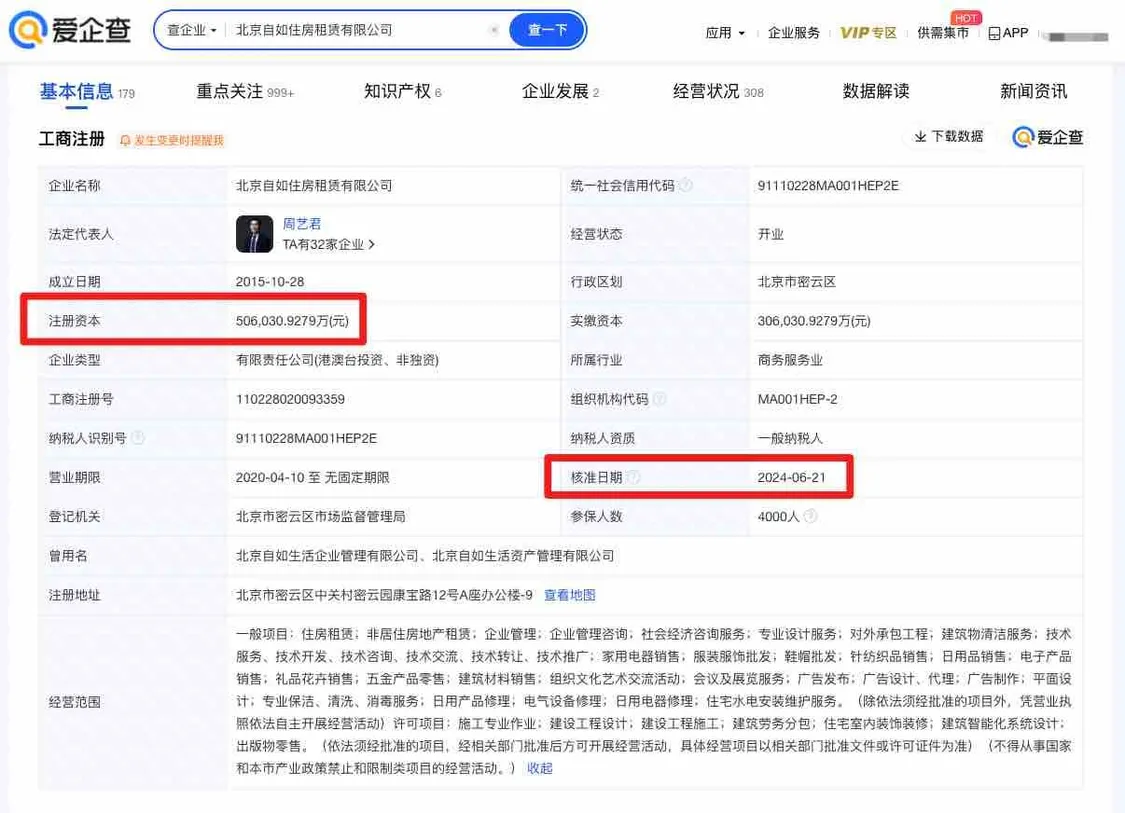Collapse business scope with 收起
This screenshot has width=1125, height=813.
coord(540,769)
